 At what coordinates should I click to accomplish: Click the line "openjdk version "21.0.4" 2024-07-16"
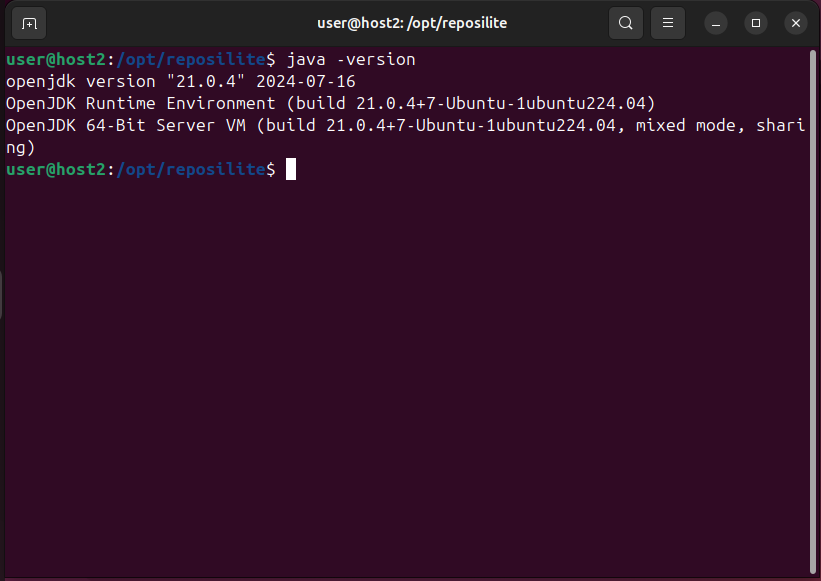181,82
